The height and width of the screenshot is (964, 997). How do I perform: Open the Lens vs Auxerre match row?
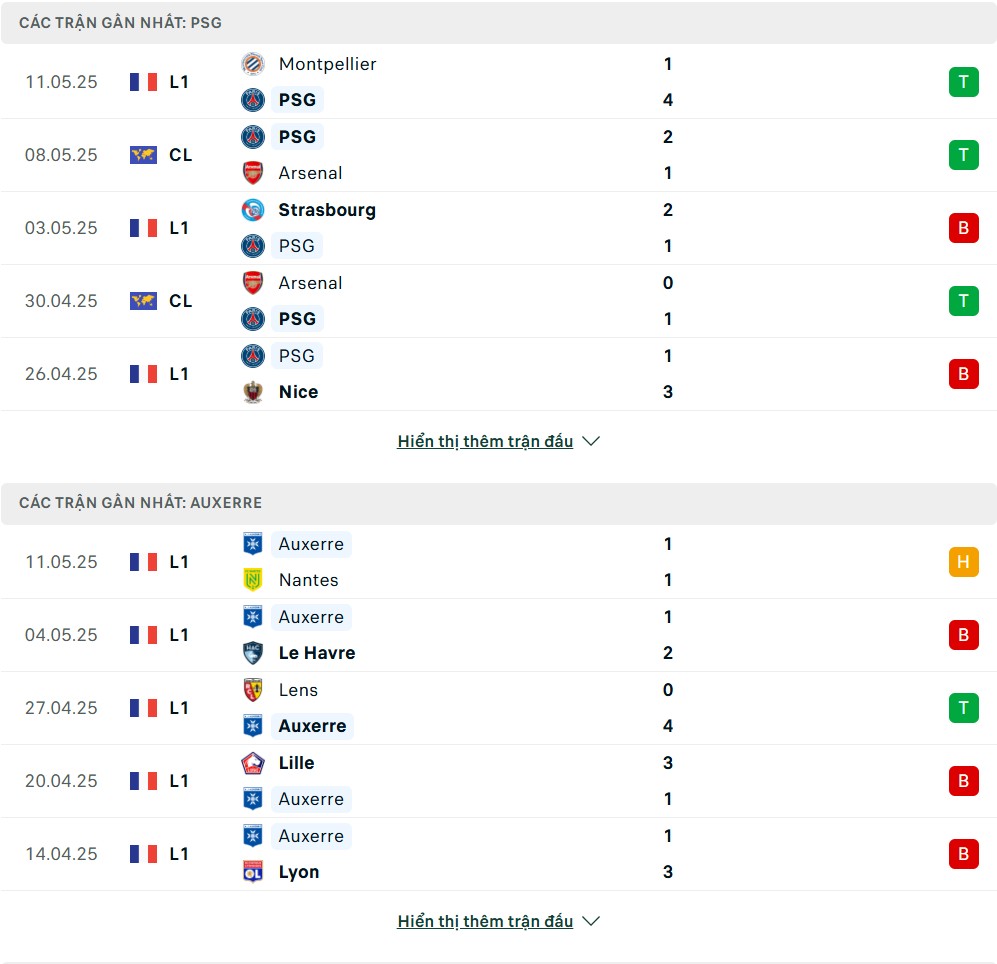click(498, 708)
